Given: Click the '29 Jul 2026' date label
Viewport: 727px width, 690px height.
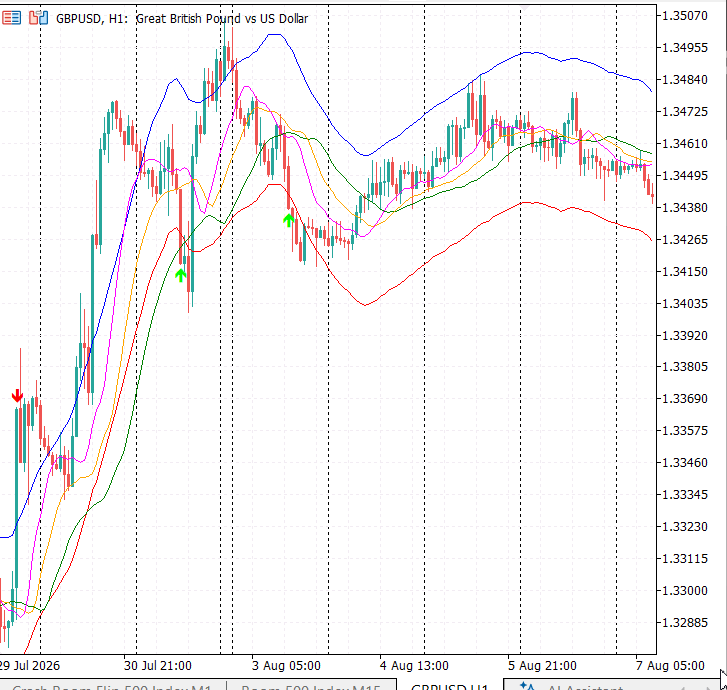Looking at the screenshot, I should coord(30,666).
